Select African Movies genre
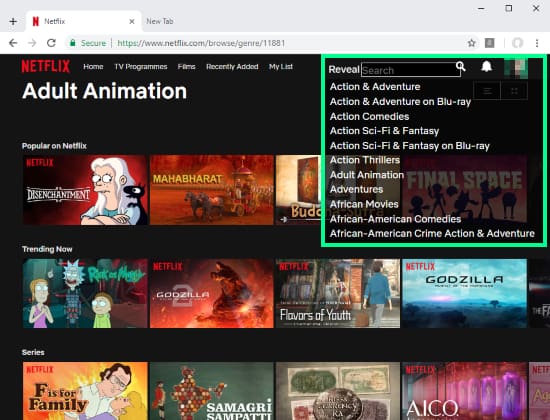Screen dimensions: 550x420 coord(364,204)
